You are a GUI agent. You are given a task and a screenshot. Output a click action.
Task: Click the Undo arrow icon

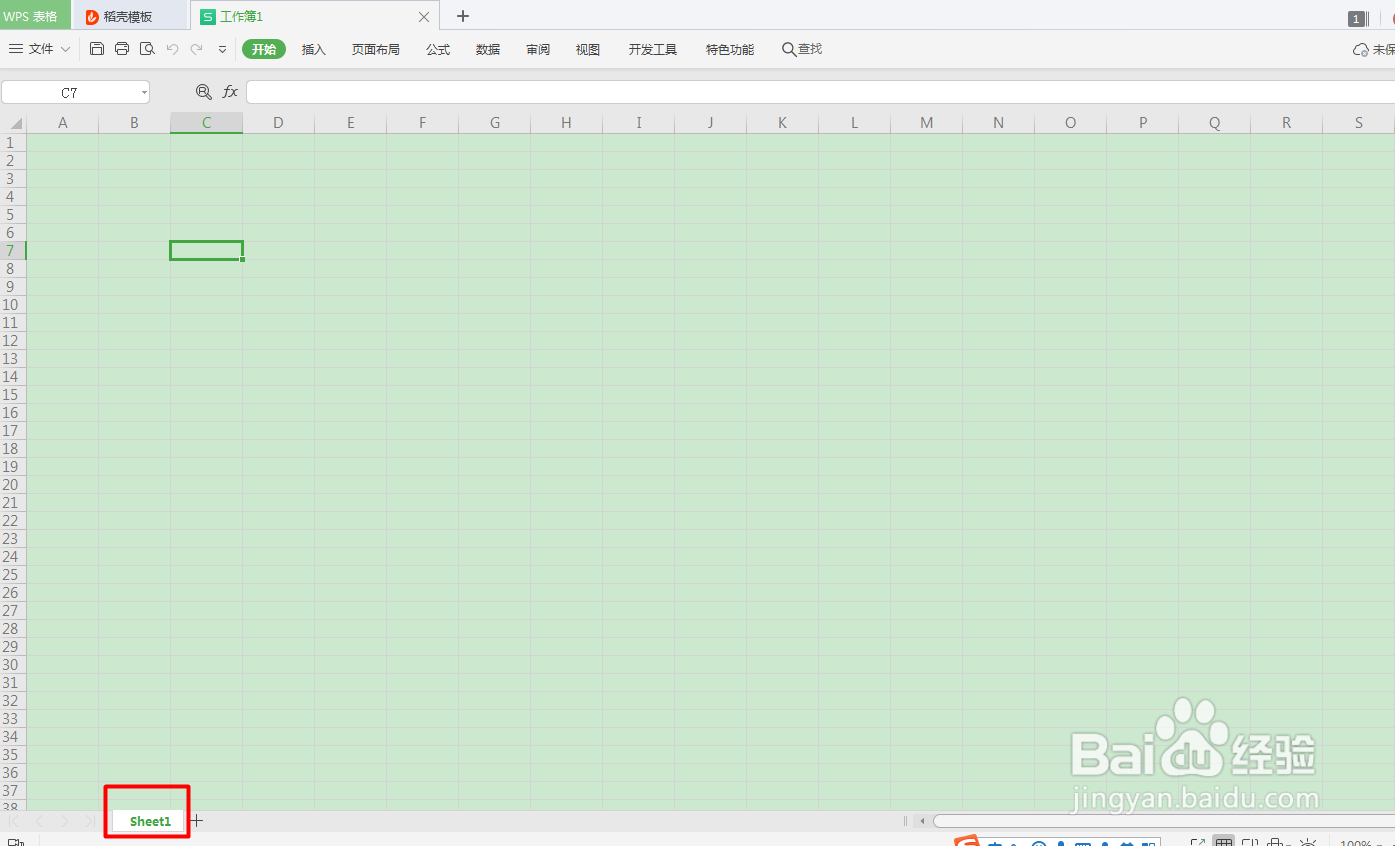point(172,49)
